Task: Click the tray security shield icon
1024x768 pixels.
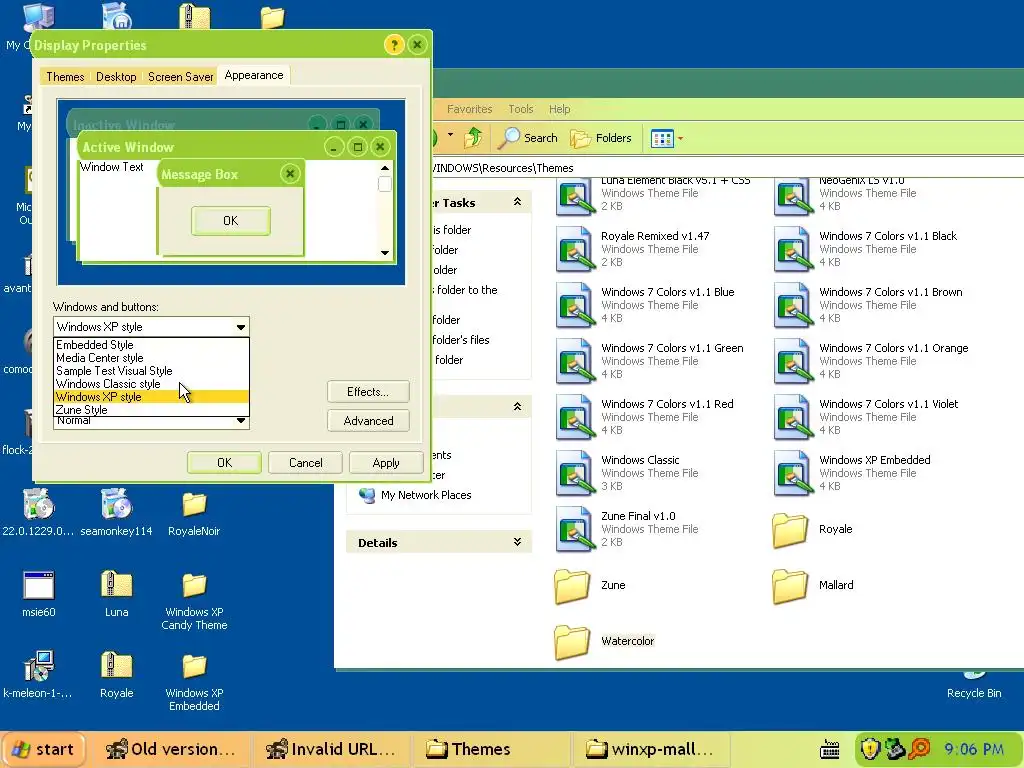Action: 869,749
